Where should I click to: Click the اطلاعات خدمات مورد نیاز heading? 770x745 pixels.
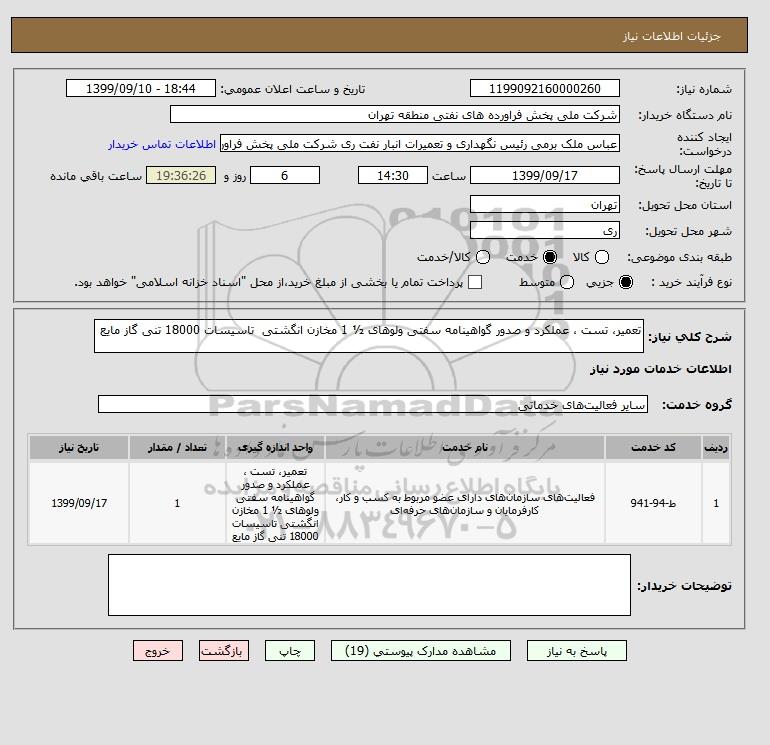point(660,369)
